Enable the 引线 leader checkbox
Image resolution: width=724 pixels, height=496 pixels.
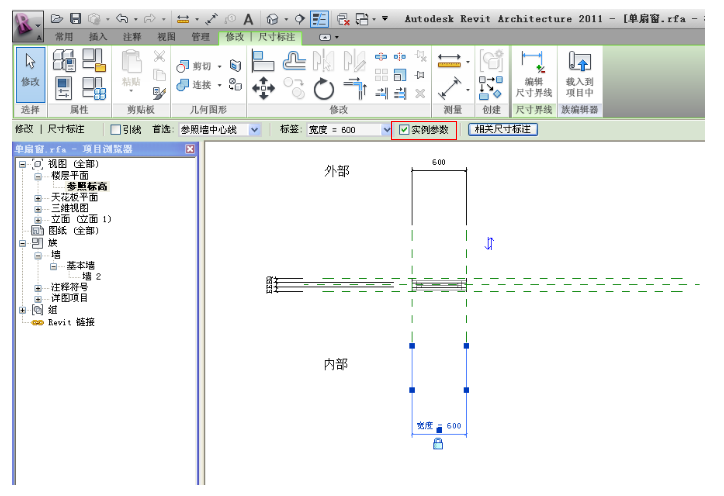coord(116,130)
